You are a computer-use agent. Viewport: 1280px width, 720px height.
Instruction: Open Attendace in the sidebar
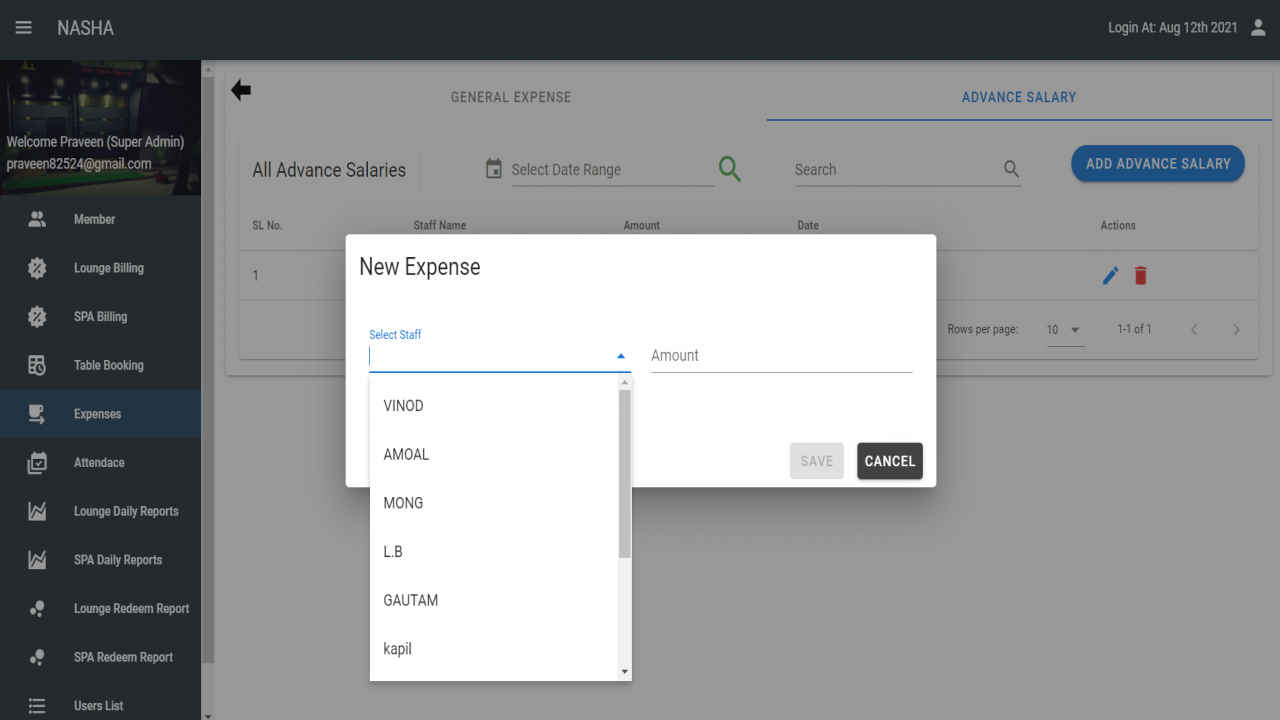point(100,462)
